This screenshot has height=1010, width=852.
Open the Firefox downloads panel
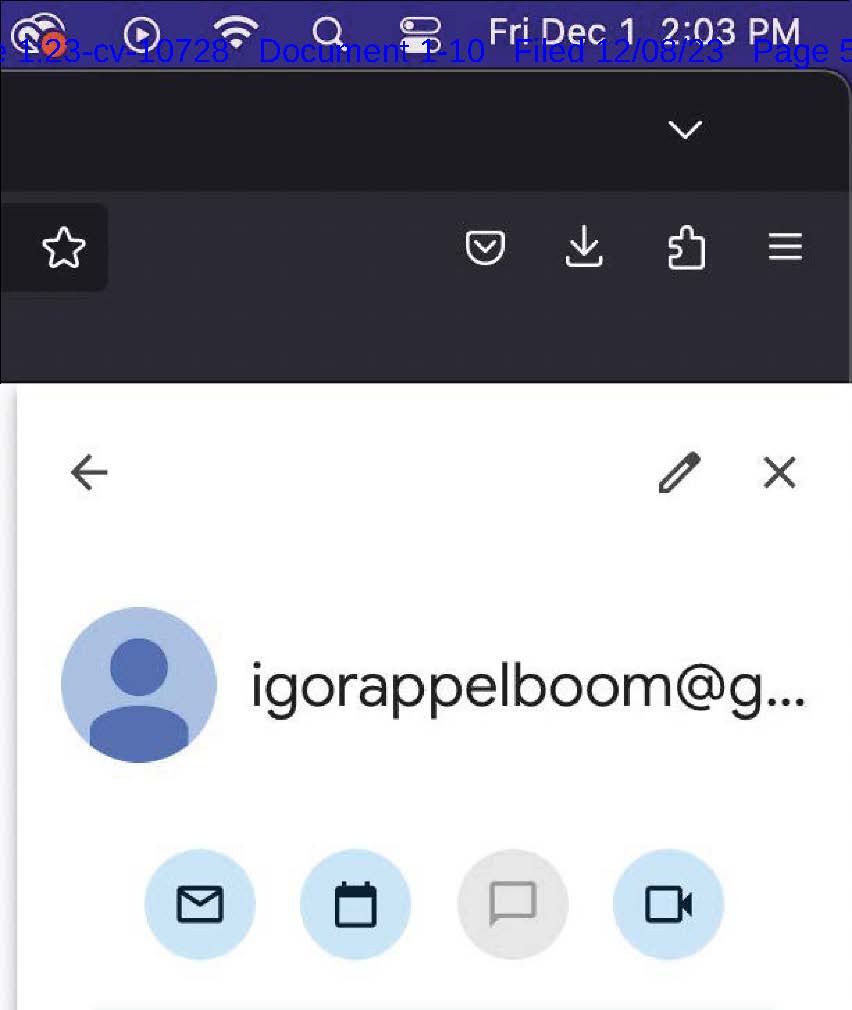583,247
